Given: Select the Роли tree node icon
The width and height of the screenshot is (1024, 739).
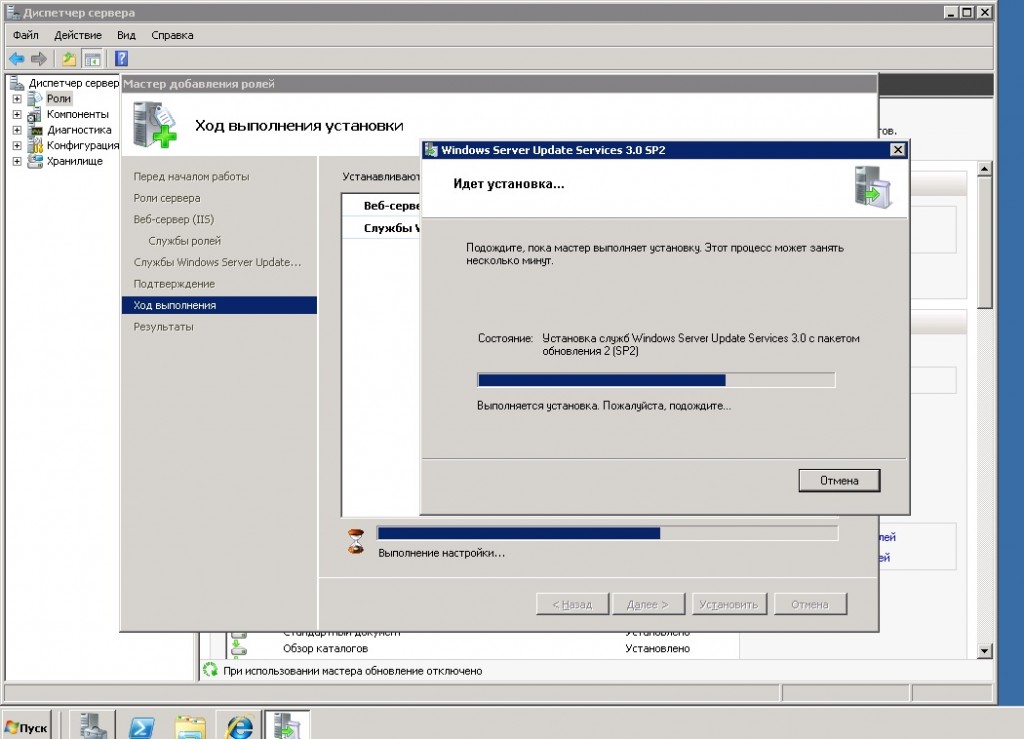Looking at the screenshot, I should coord(35,99).
